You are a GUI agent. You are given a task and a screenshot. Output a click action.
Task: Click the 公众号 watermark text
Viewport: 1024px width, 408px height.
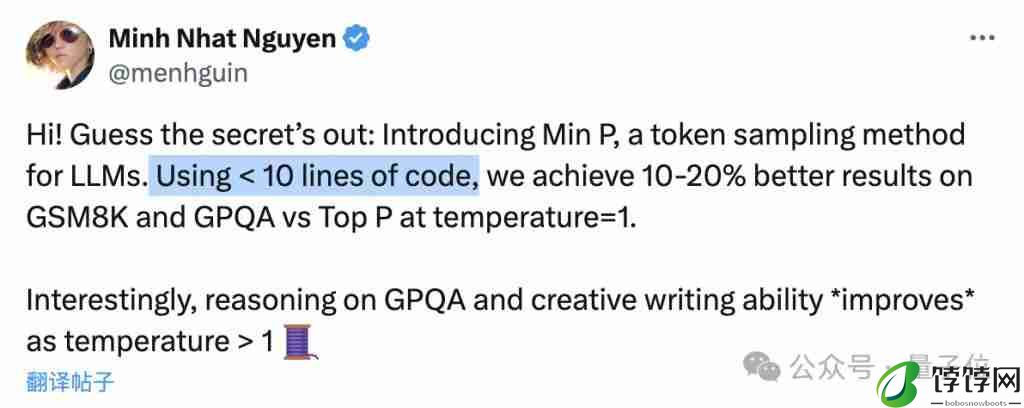[832, 368]
